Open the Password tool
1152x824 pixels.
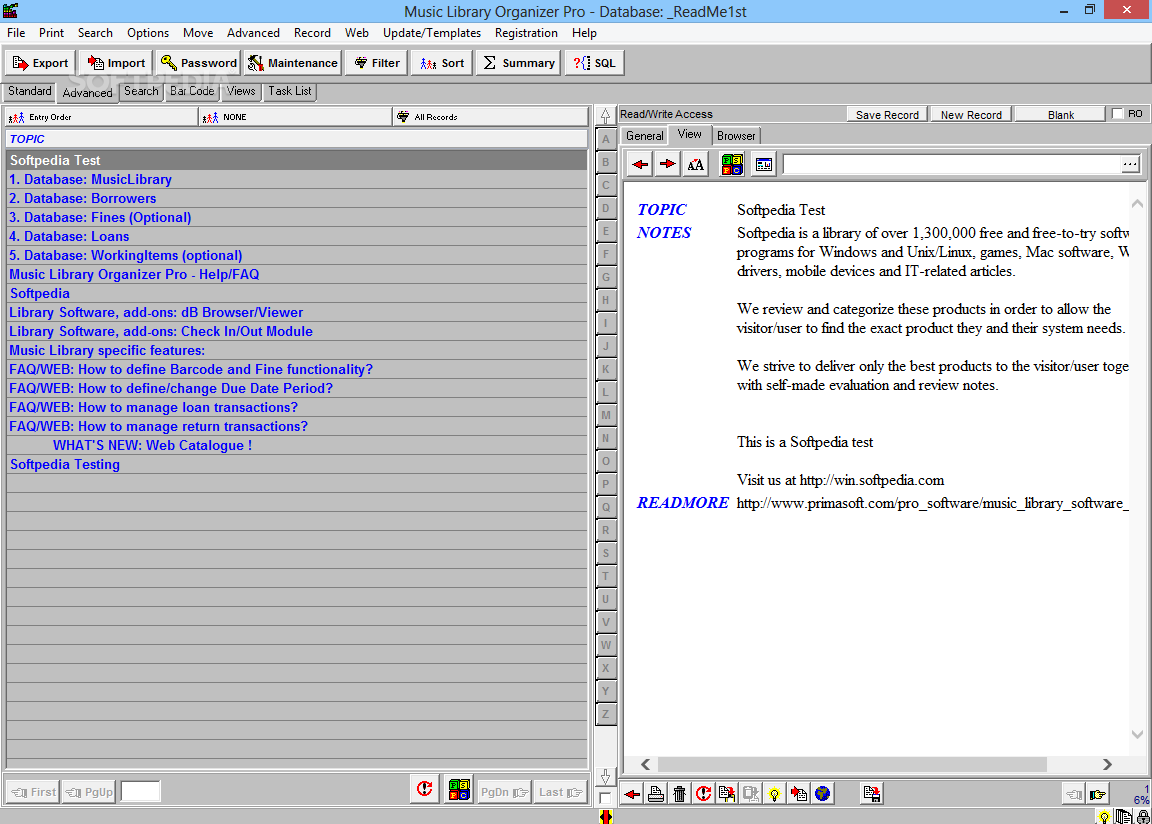(198, 63)
